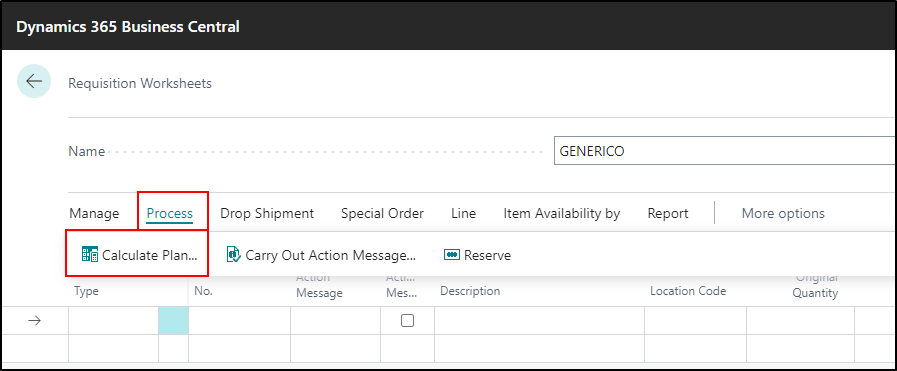The height and width of the screenshot is (371, 897).
Task: Open the Special Order menu
Action: [383, 214]
